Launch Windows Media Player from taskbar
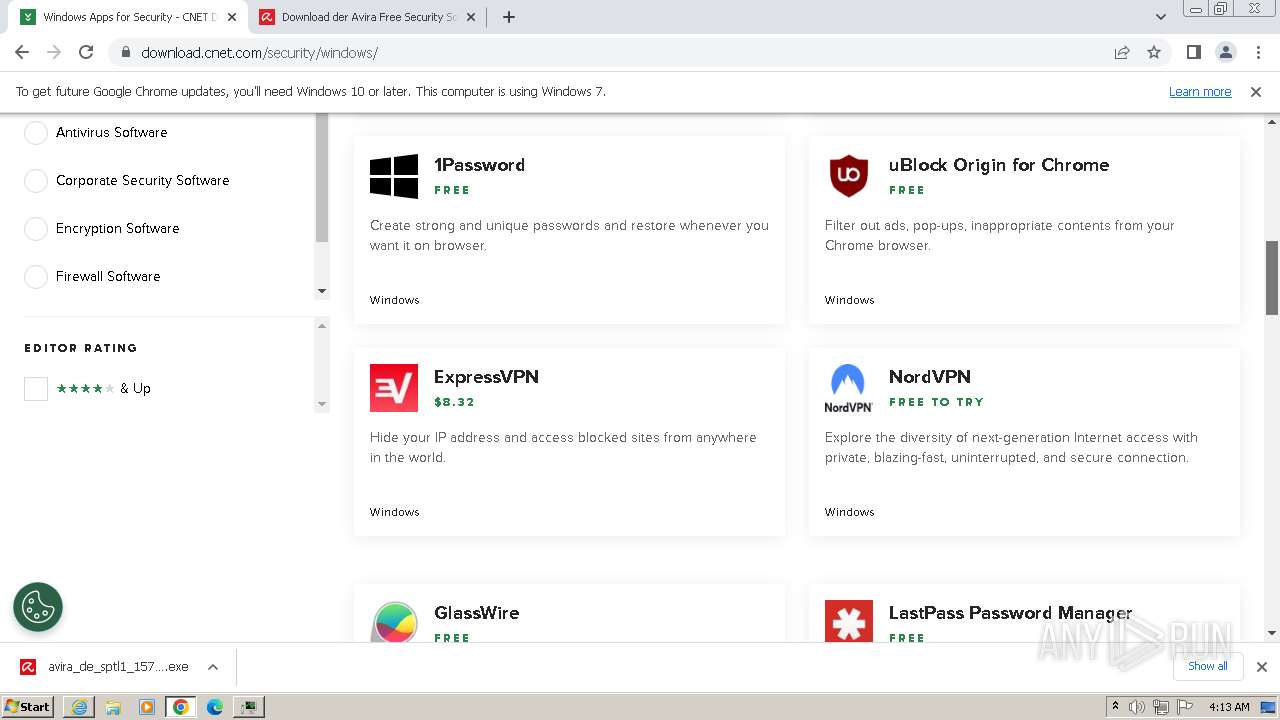Viewport: 1280px width, 720px height. 147,707
